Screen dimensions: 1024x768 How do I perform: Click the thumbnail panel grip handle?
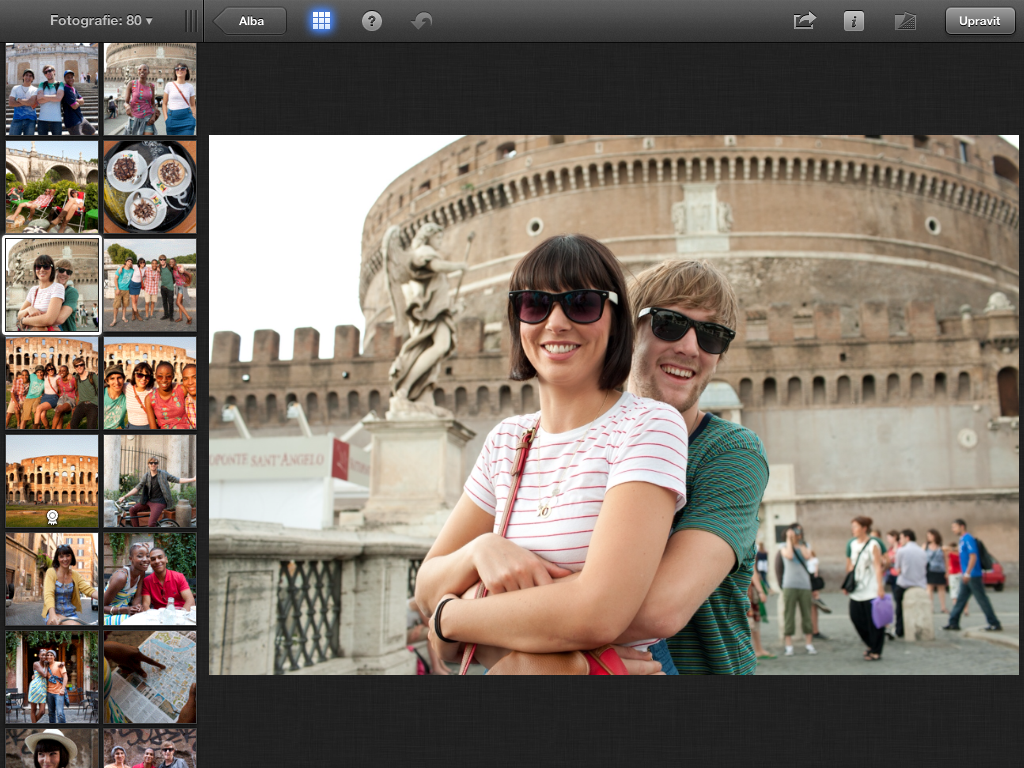[x=191, y=21]
